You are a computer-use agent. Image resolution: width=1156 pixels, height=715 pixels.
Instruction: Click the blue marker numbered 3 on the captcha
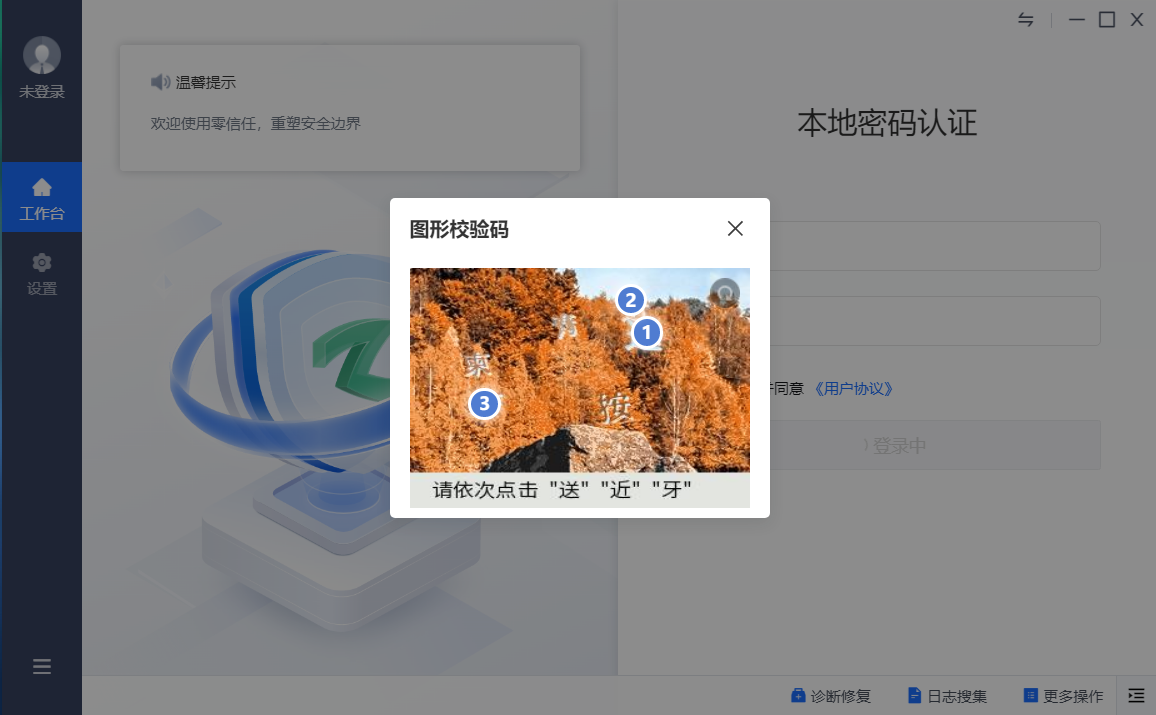(x=484, y=404)
